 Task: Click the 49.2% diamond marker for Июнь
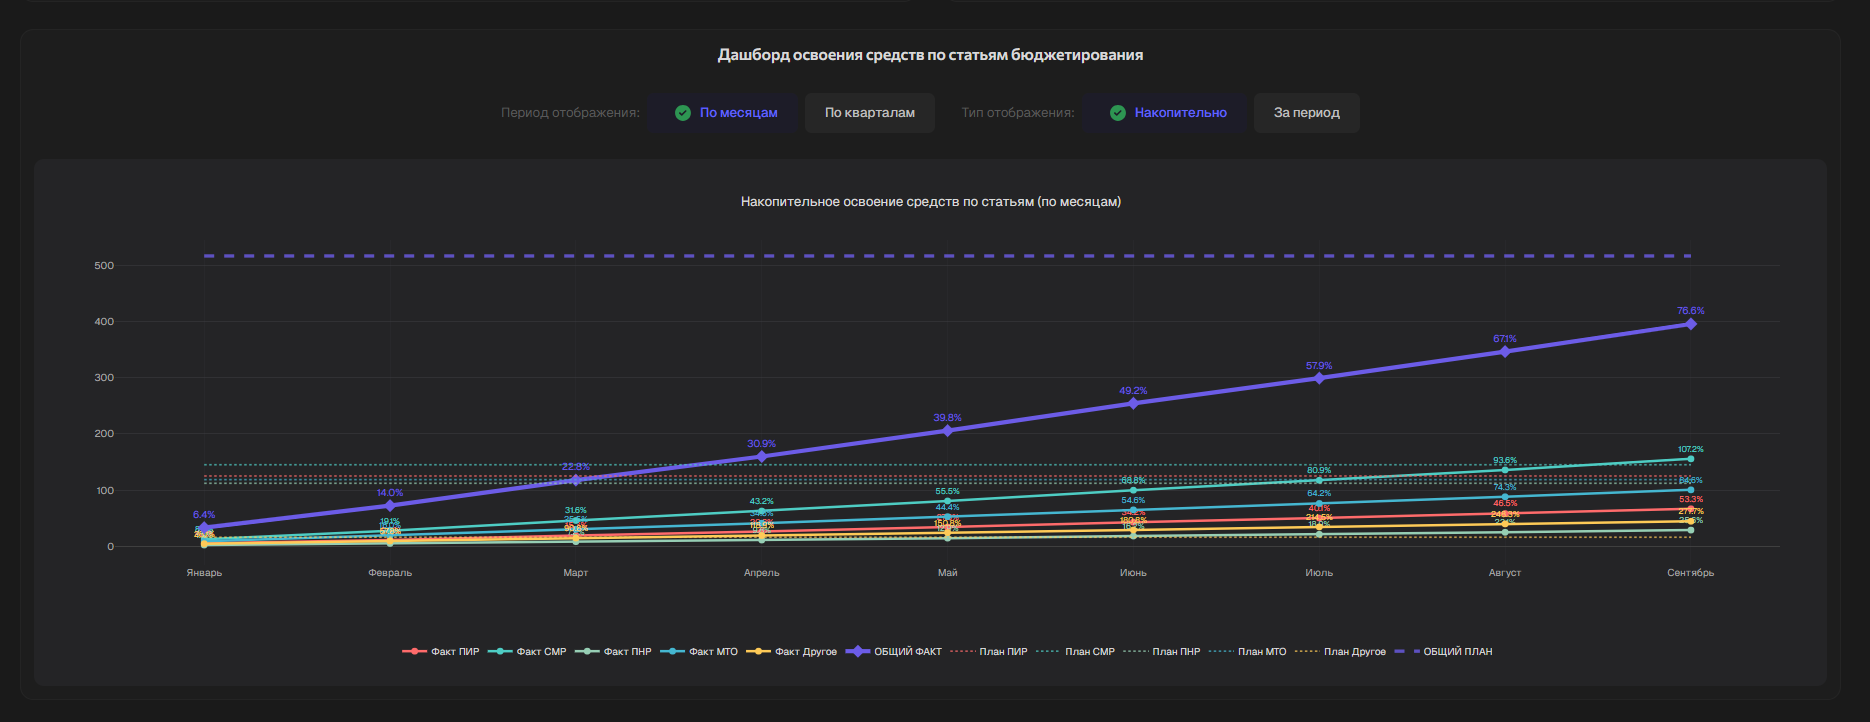[x=1133, y=404]
